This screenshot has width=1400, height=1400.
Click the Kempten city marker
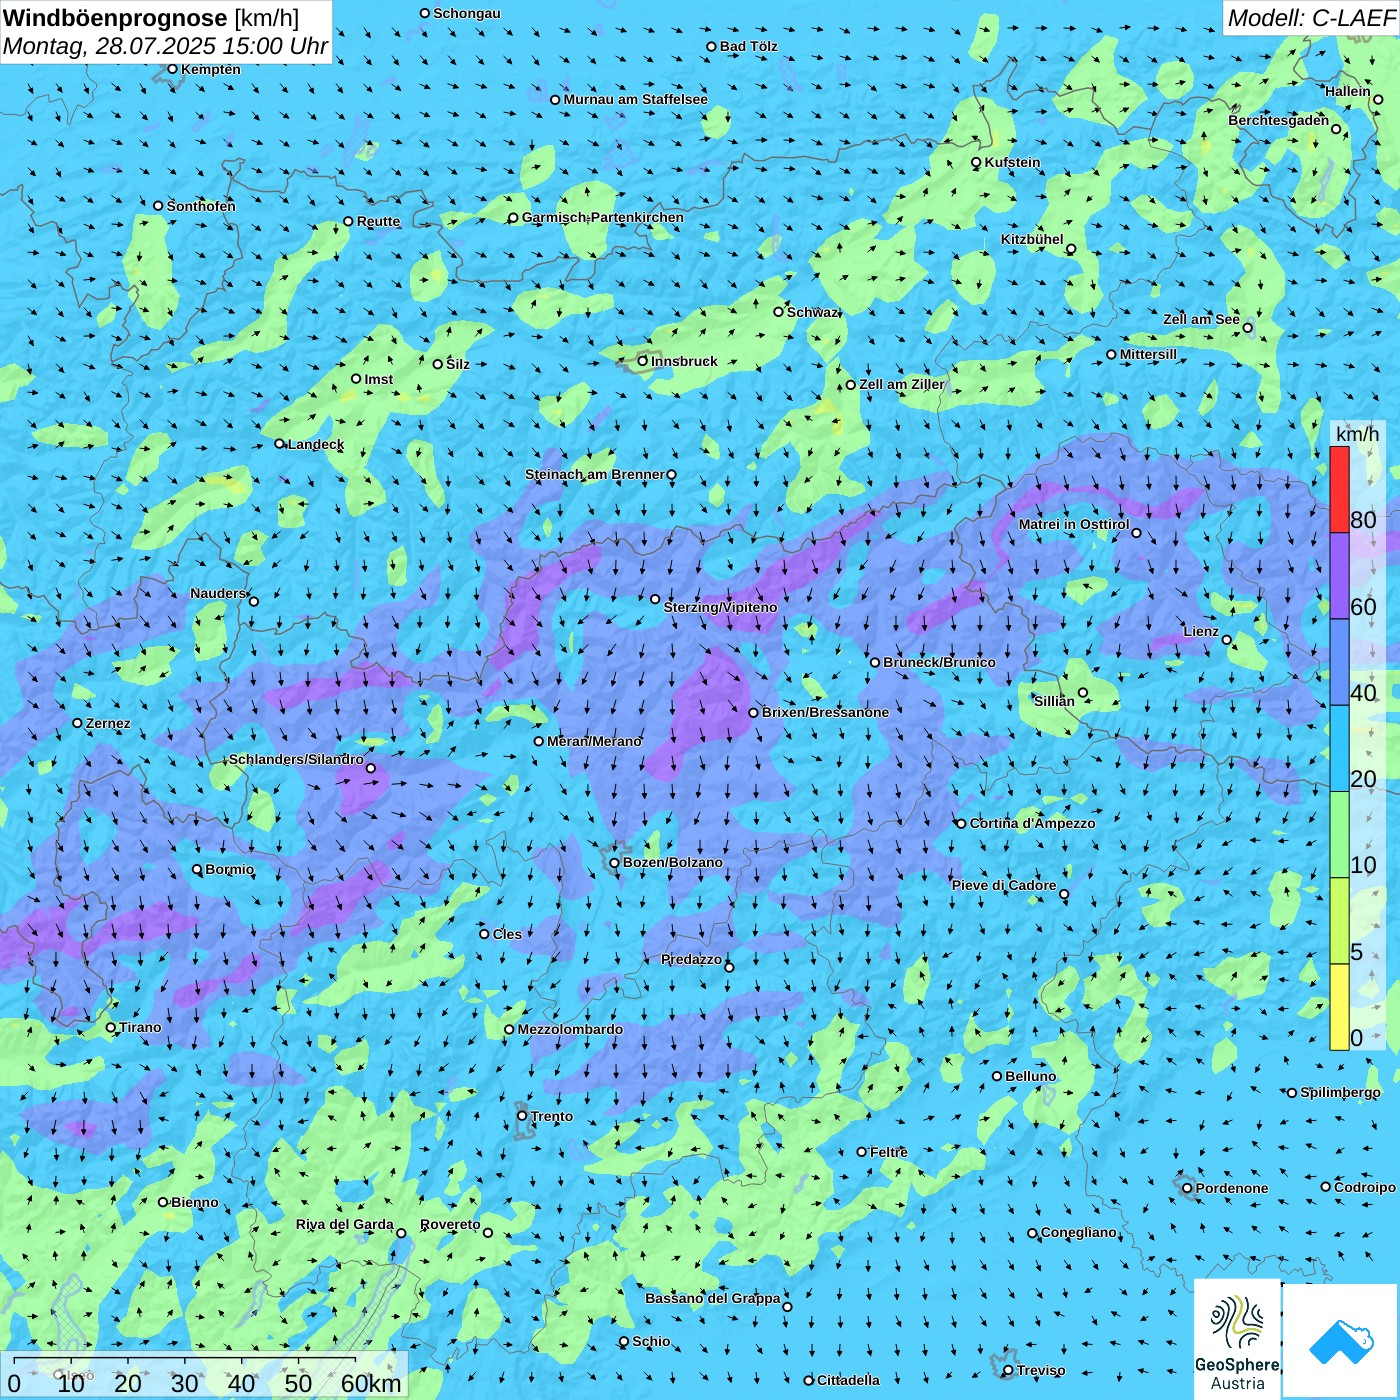pos(172,69)
